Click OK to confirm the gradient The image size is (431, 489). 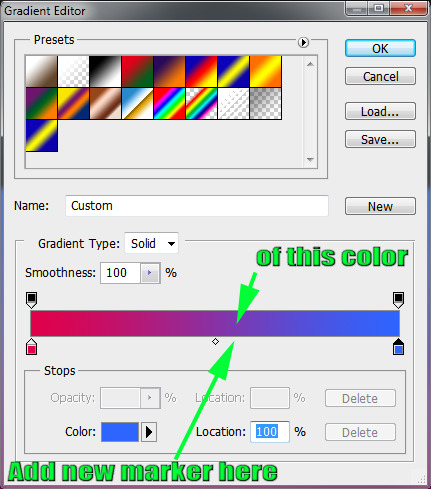pos(380,48)
